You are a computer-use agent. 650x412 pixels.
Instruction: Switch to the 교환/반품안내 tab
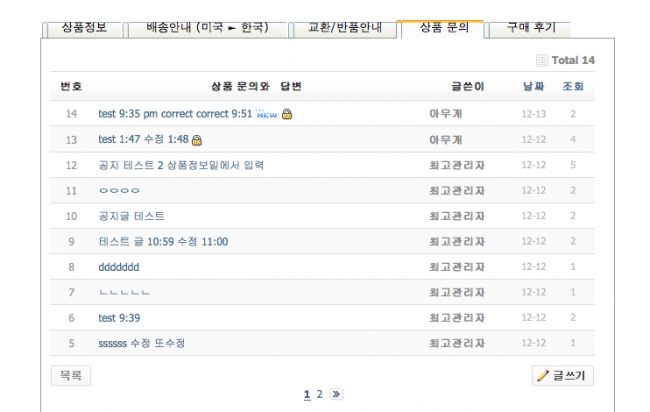345,28
